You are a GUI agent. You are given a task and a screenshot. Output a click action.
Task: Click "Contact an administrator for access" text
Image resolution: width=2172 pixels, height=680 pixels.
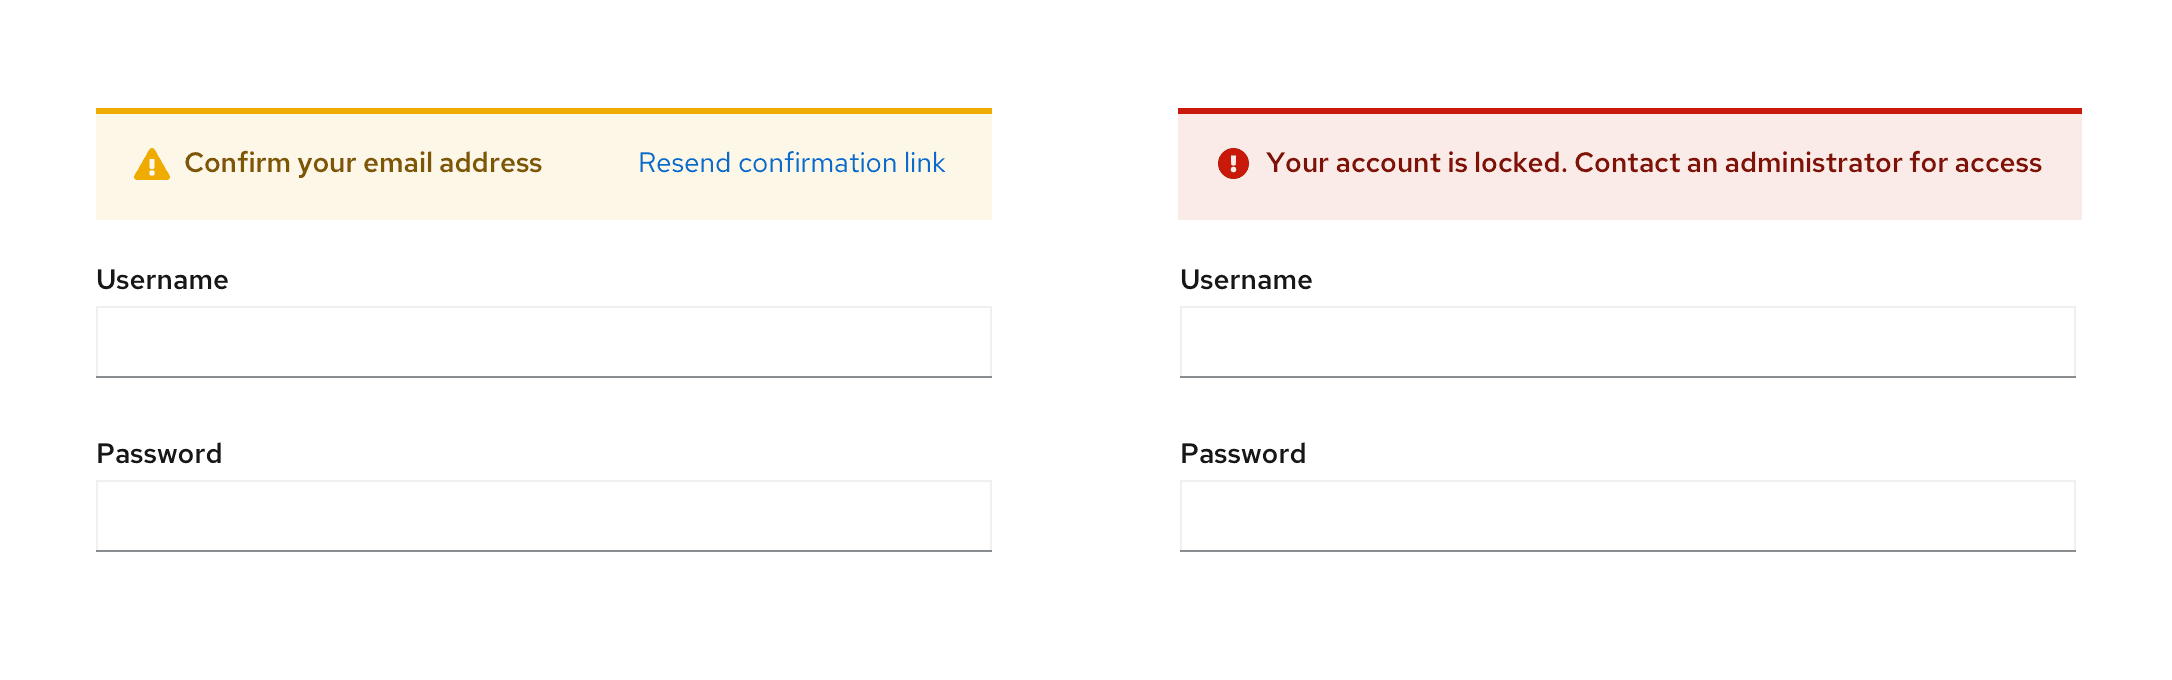click(1808, 163)
